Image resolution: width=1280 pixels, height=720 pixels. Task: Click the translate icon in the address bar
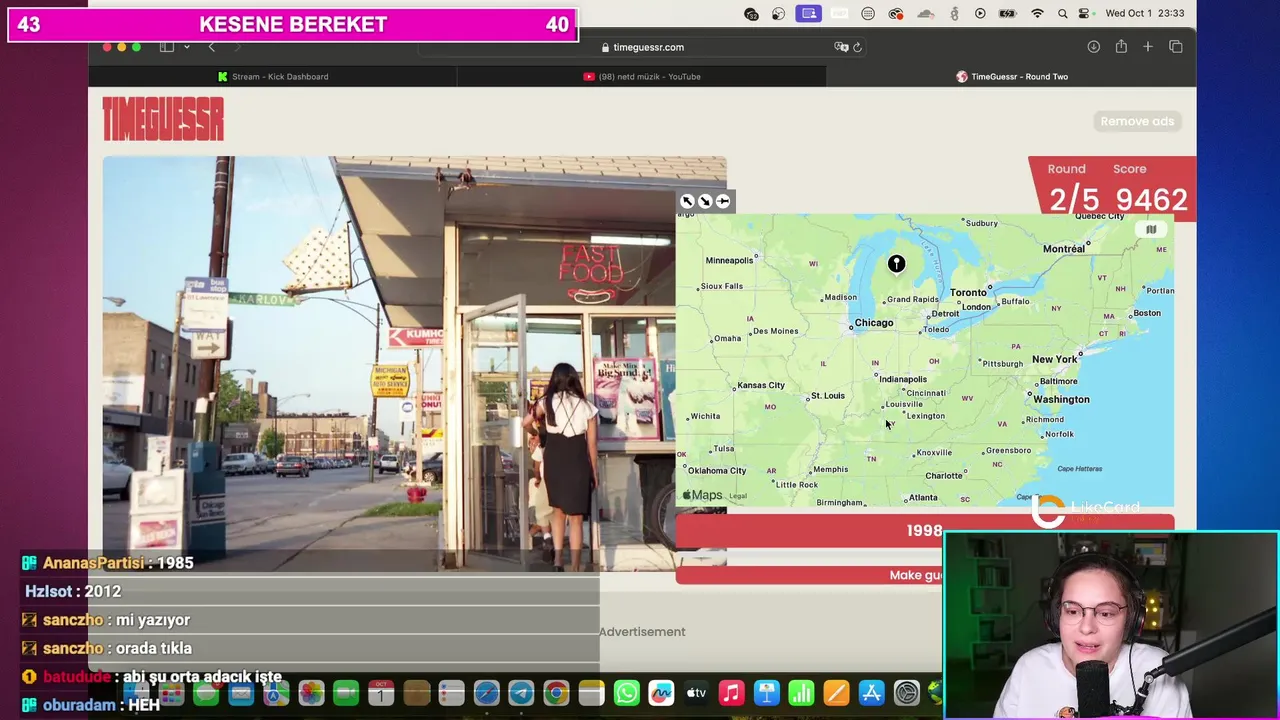[841, 47]
